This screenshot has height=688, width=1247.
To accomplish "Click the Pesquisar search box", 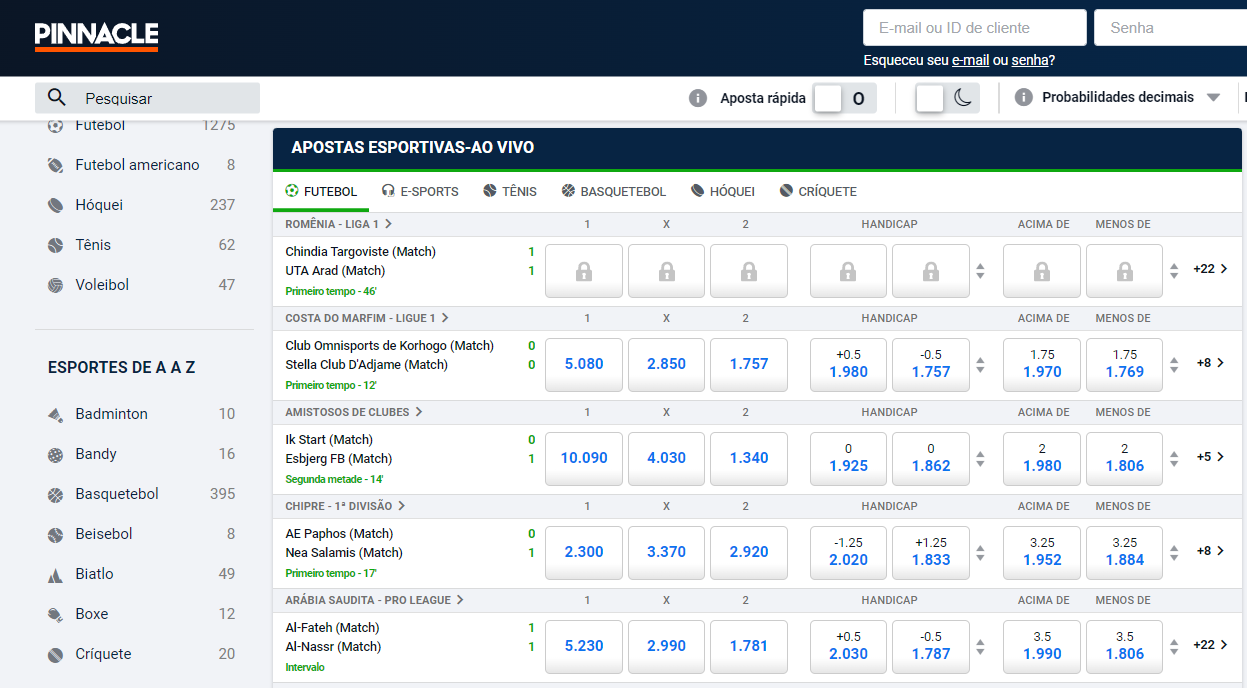I will click(x=147, y=98).
